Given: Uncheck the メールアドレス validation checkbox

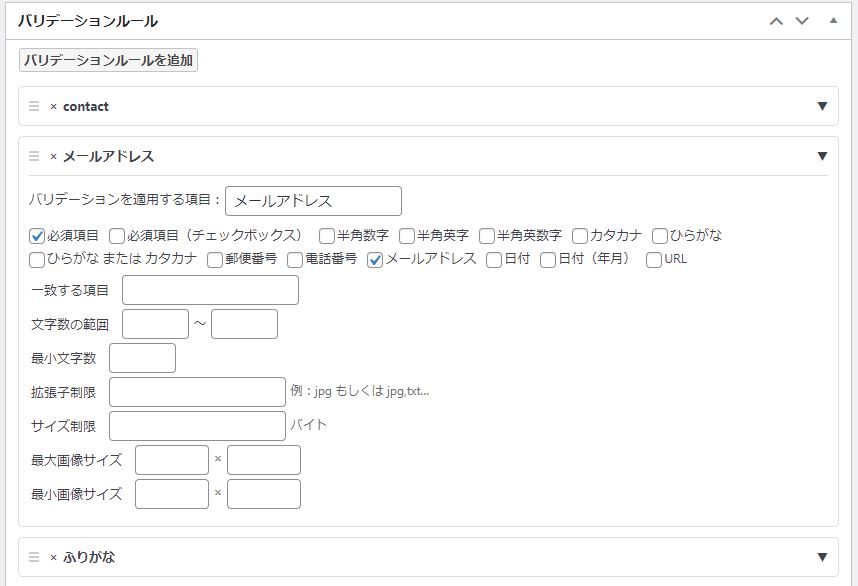Looking at the screenshot, I should pyautogui.click(x=376, y=260).
